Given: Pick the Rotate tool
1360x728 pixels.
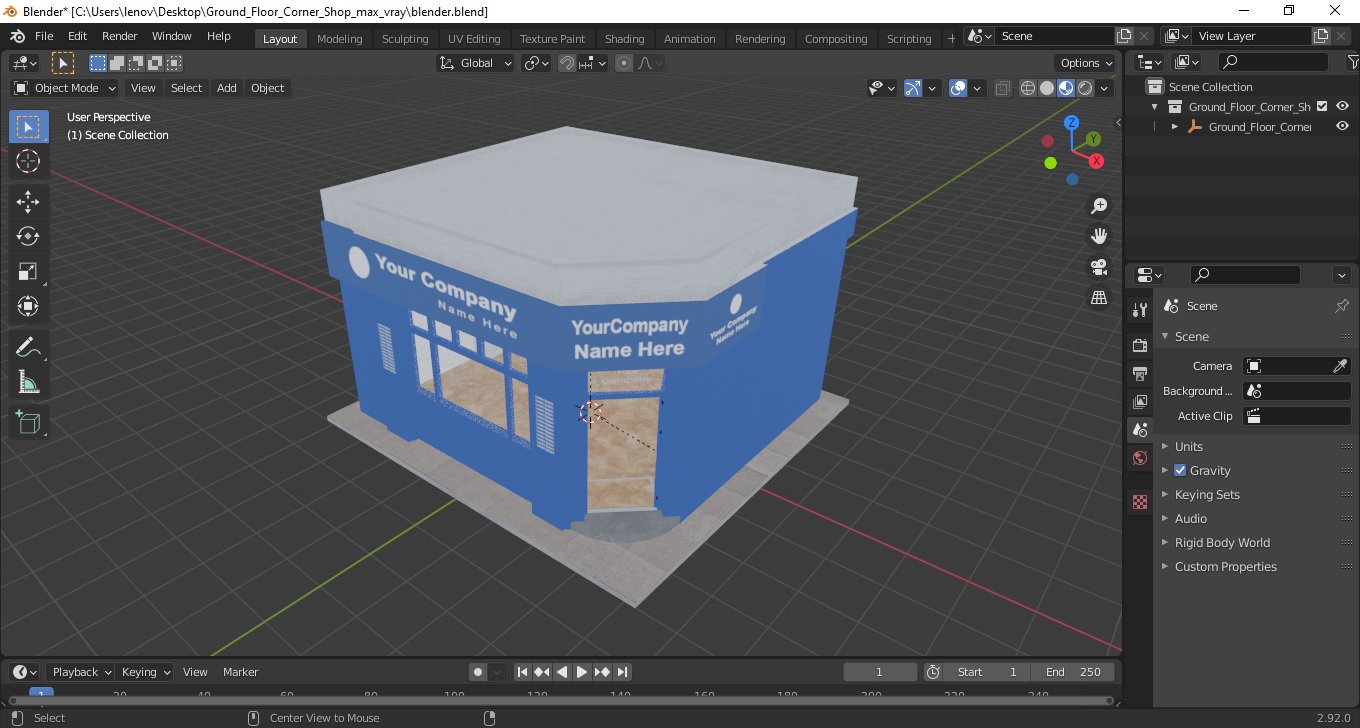Looking at the screenshot, I should tap(28, 236).
